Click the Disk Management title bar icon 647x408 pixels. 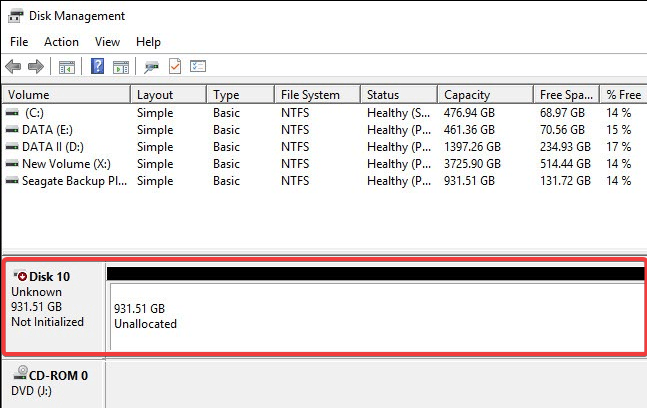(x=16, y=16)
